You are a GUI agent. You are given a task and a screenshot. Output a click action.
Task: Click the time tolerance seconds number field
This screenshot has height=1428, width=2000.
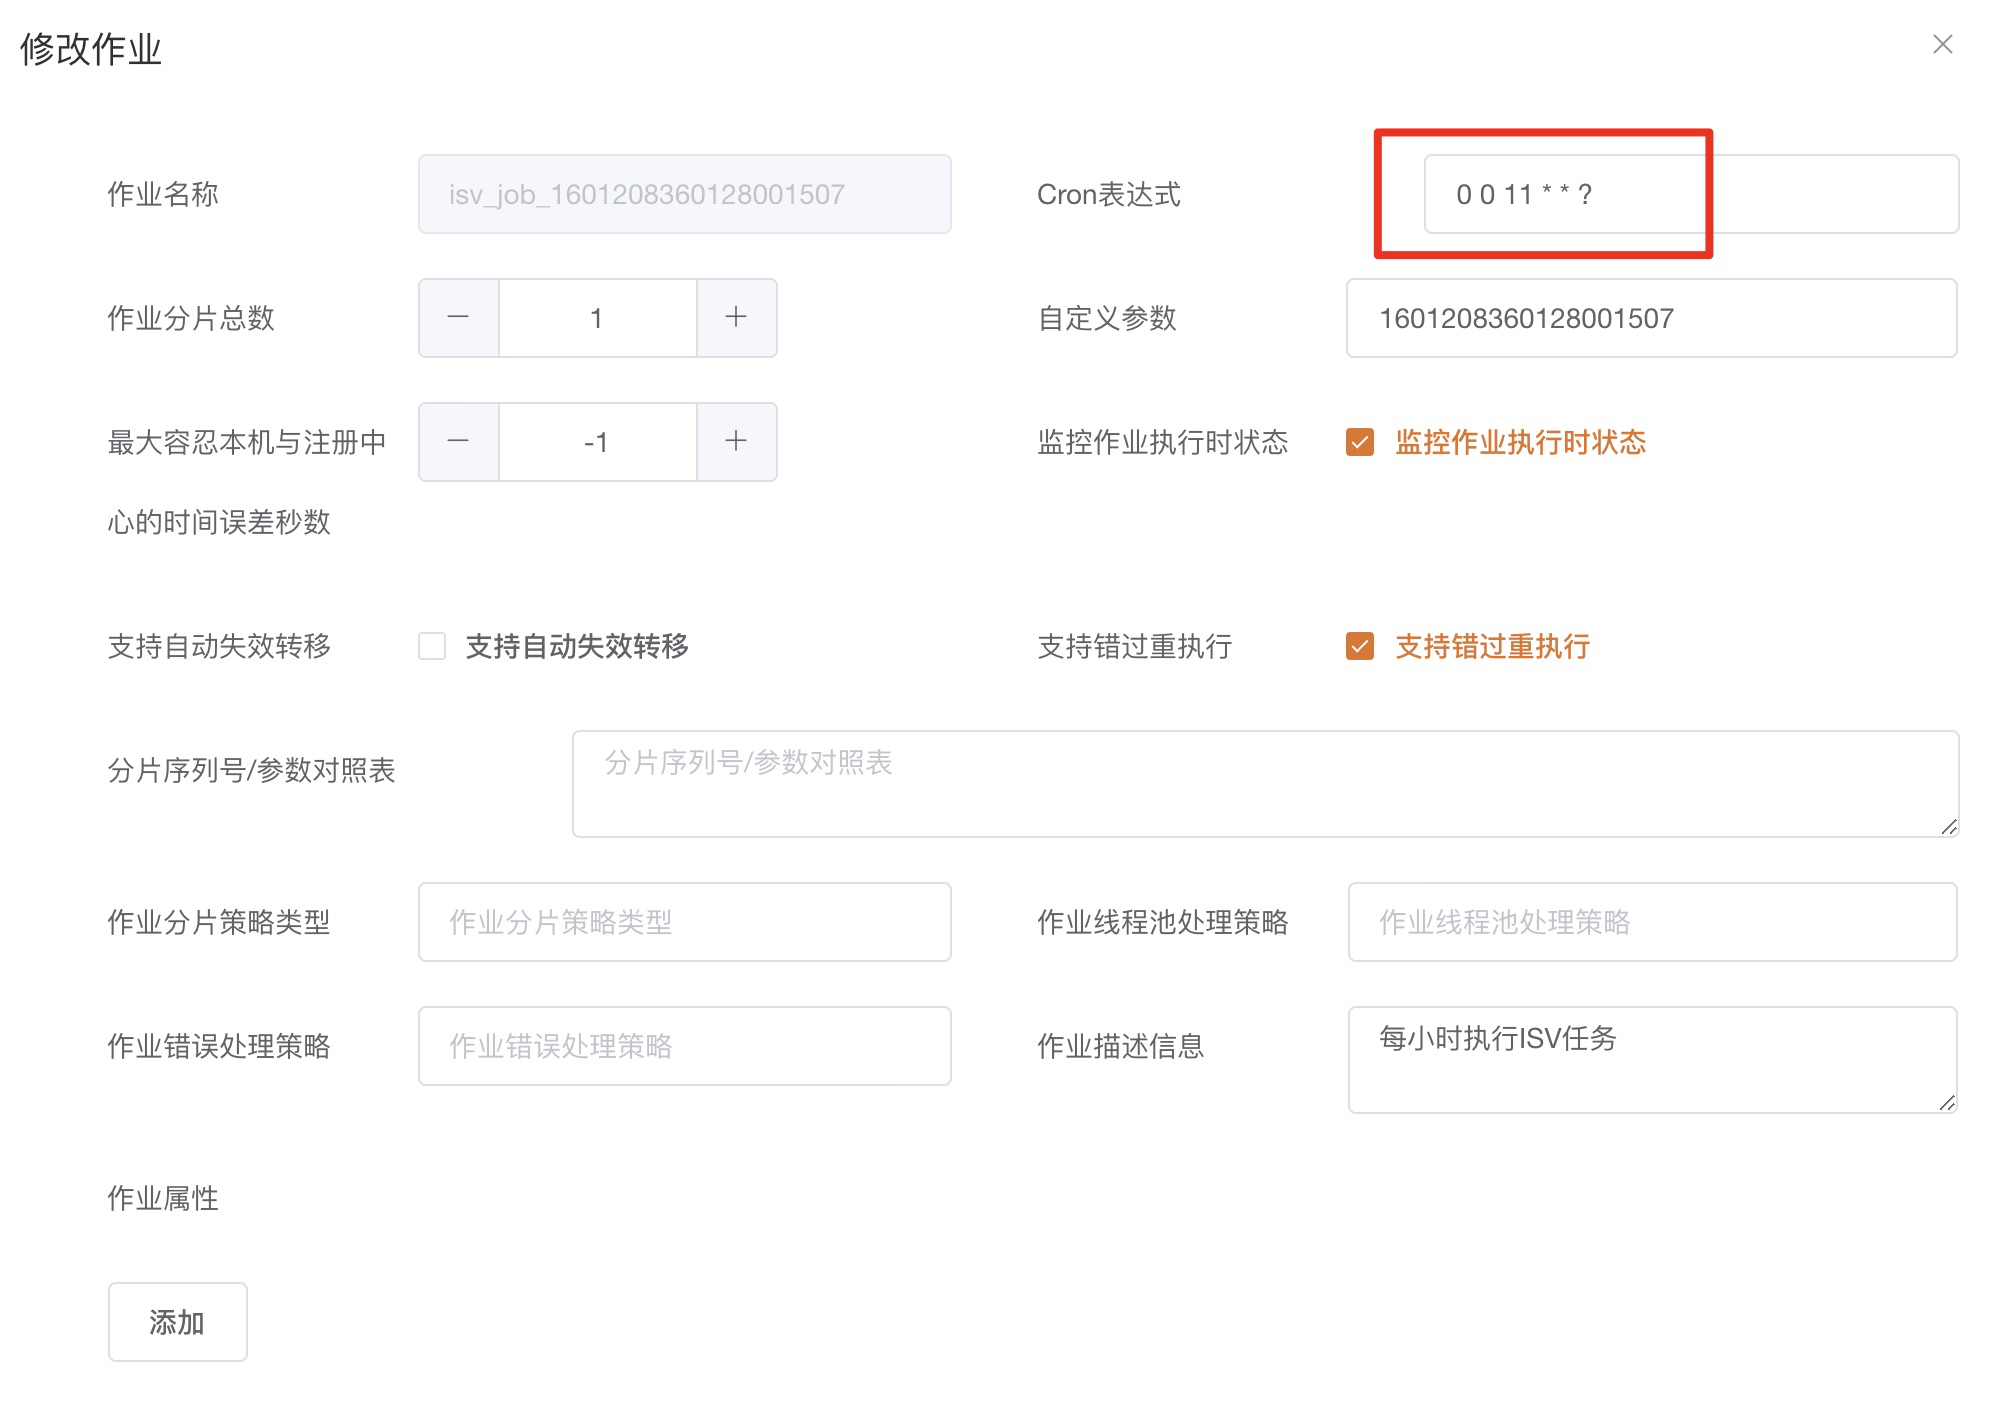(x=597, y=442)
